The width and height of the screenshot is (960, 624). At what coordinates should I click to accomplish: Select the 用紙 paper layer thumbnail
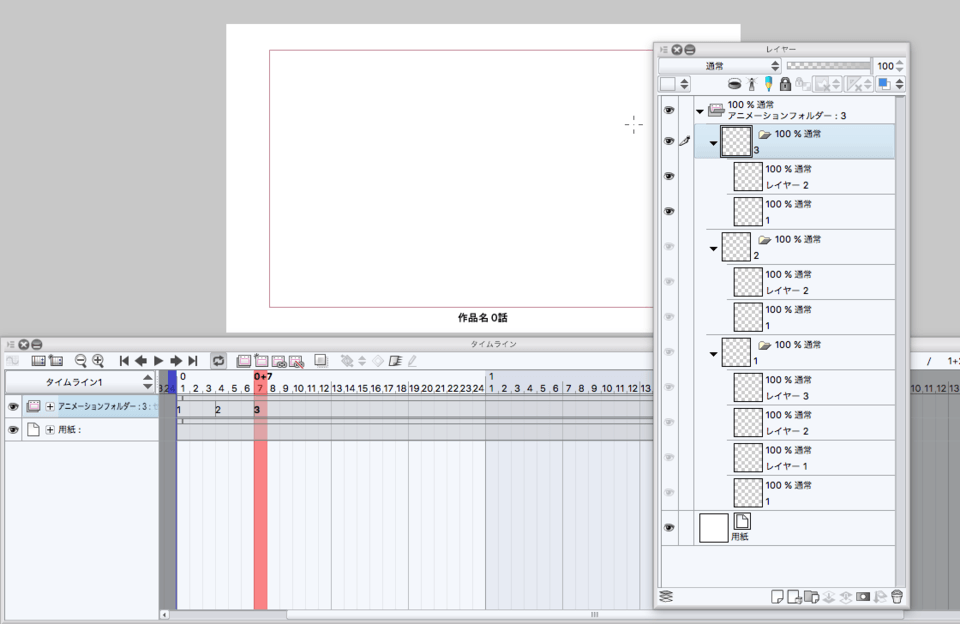coord(714,528)
